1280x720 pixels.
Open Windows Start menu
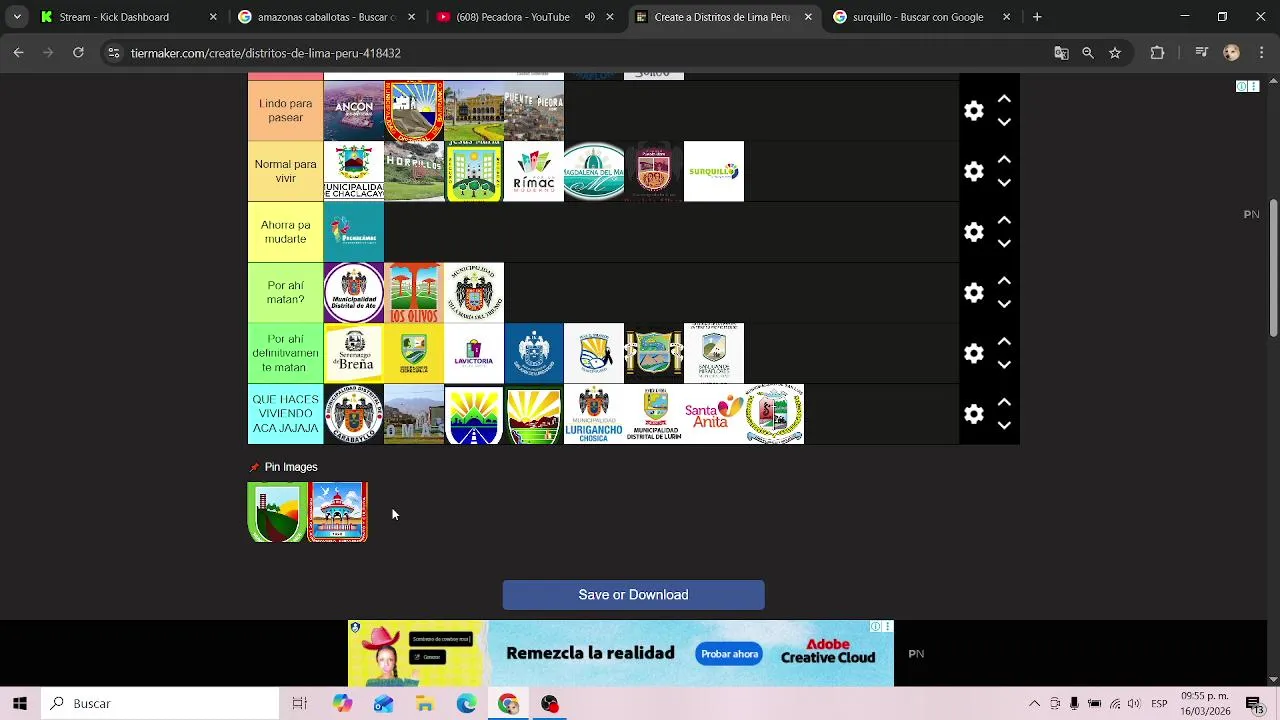(x=20, y=704)
